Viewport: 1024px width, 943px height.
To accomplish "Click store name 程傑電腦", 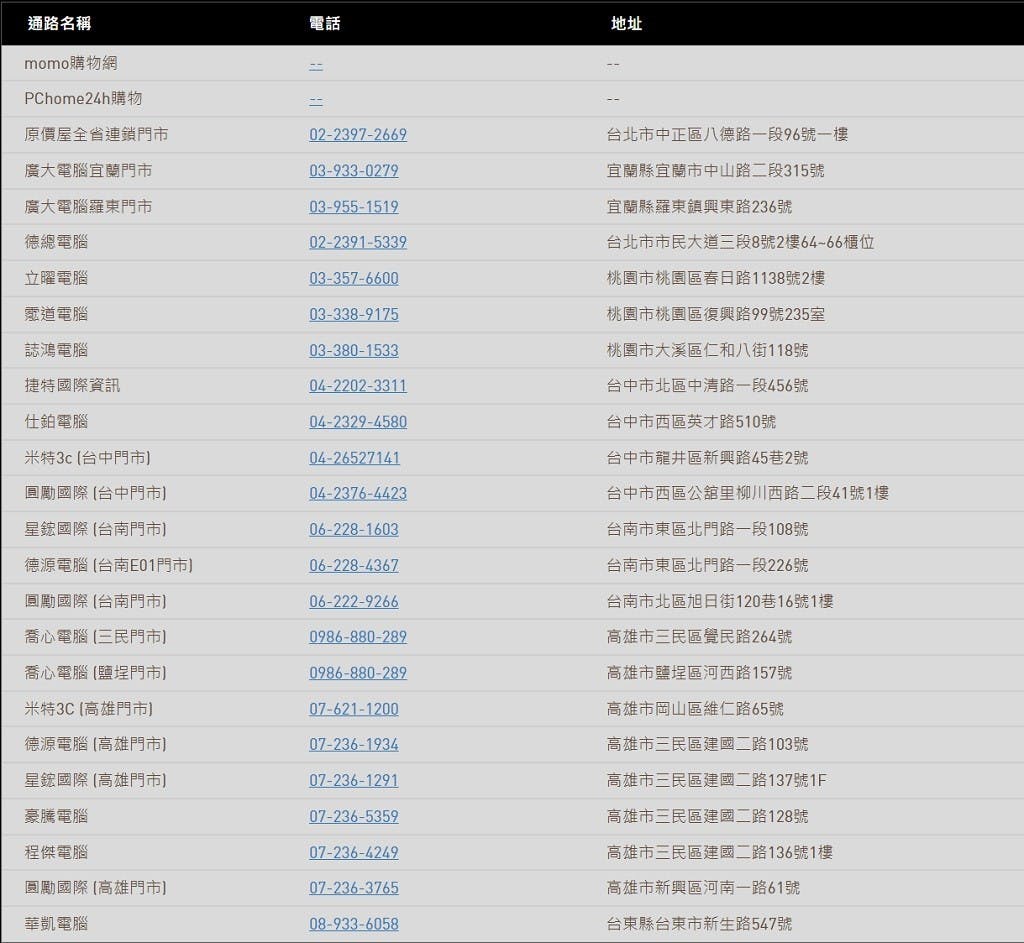I will pyautogui.click(x=56, y=852).
